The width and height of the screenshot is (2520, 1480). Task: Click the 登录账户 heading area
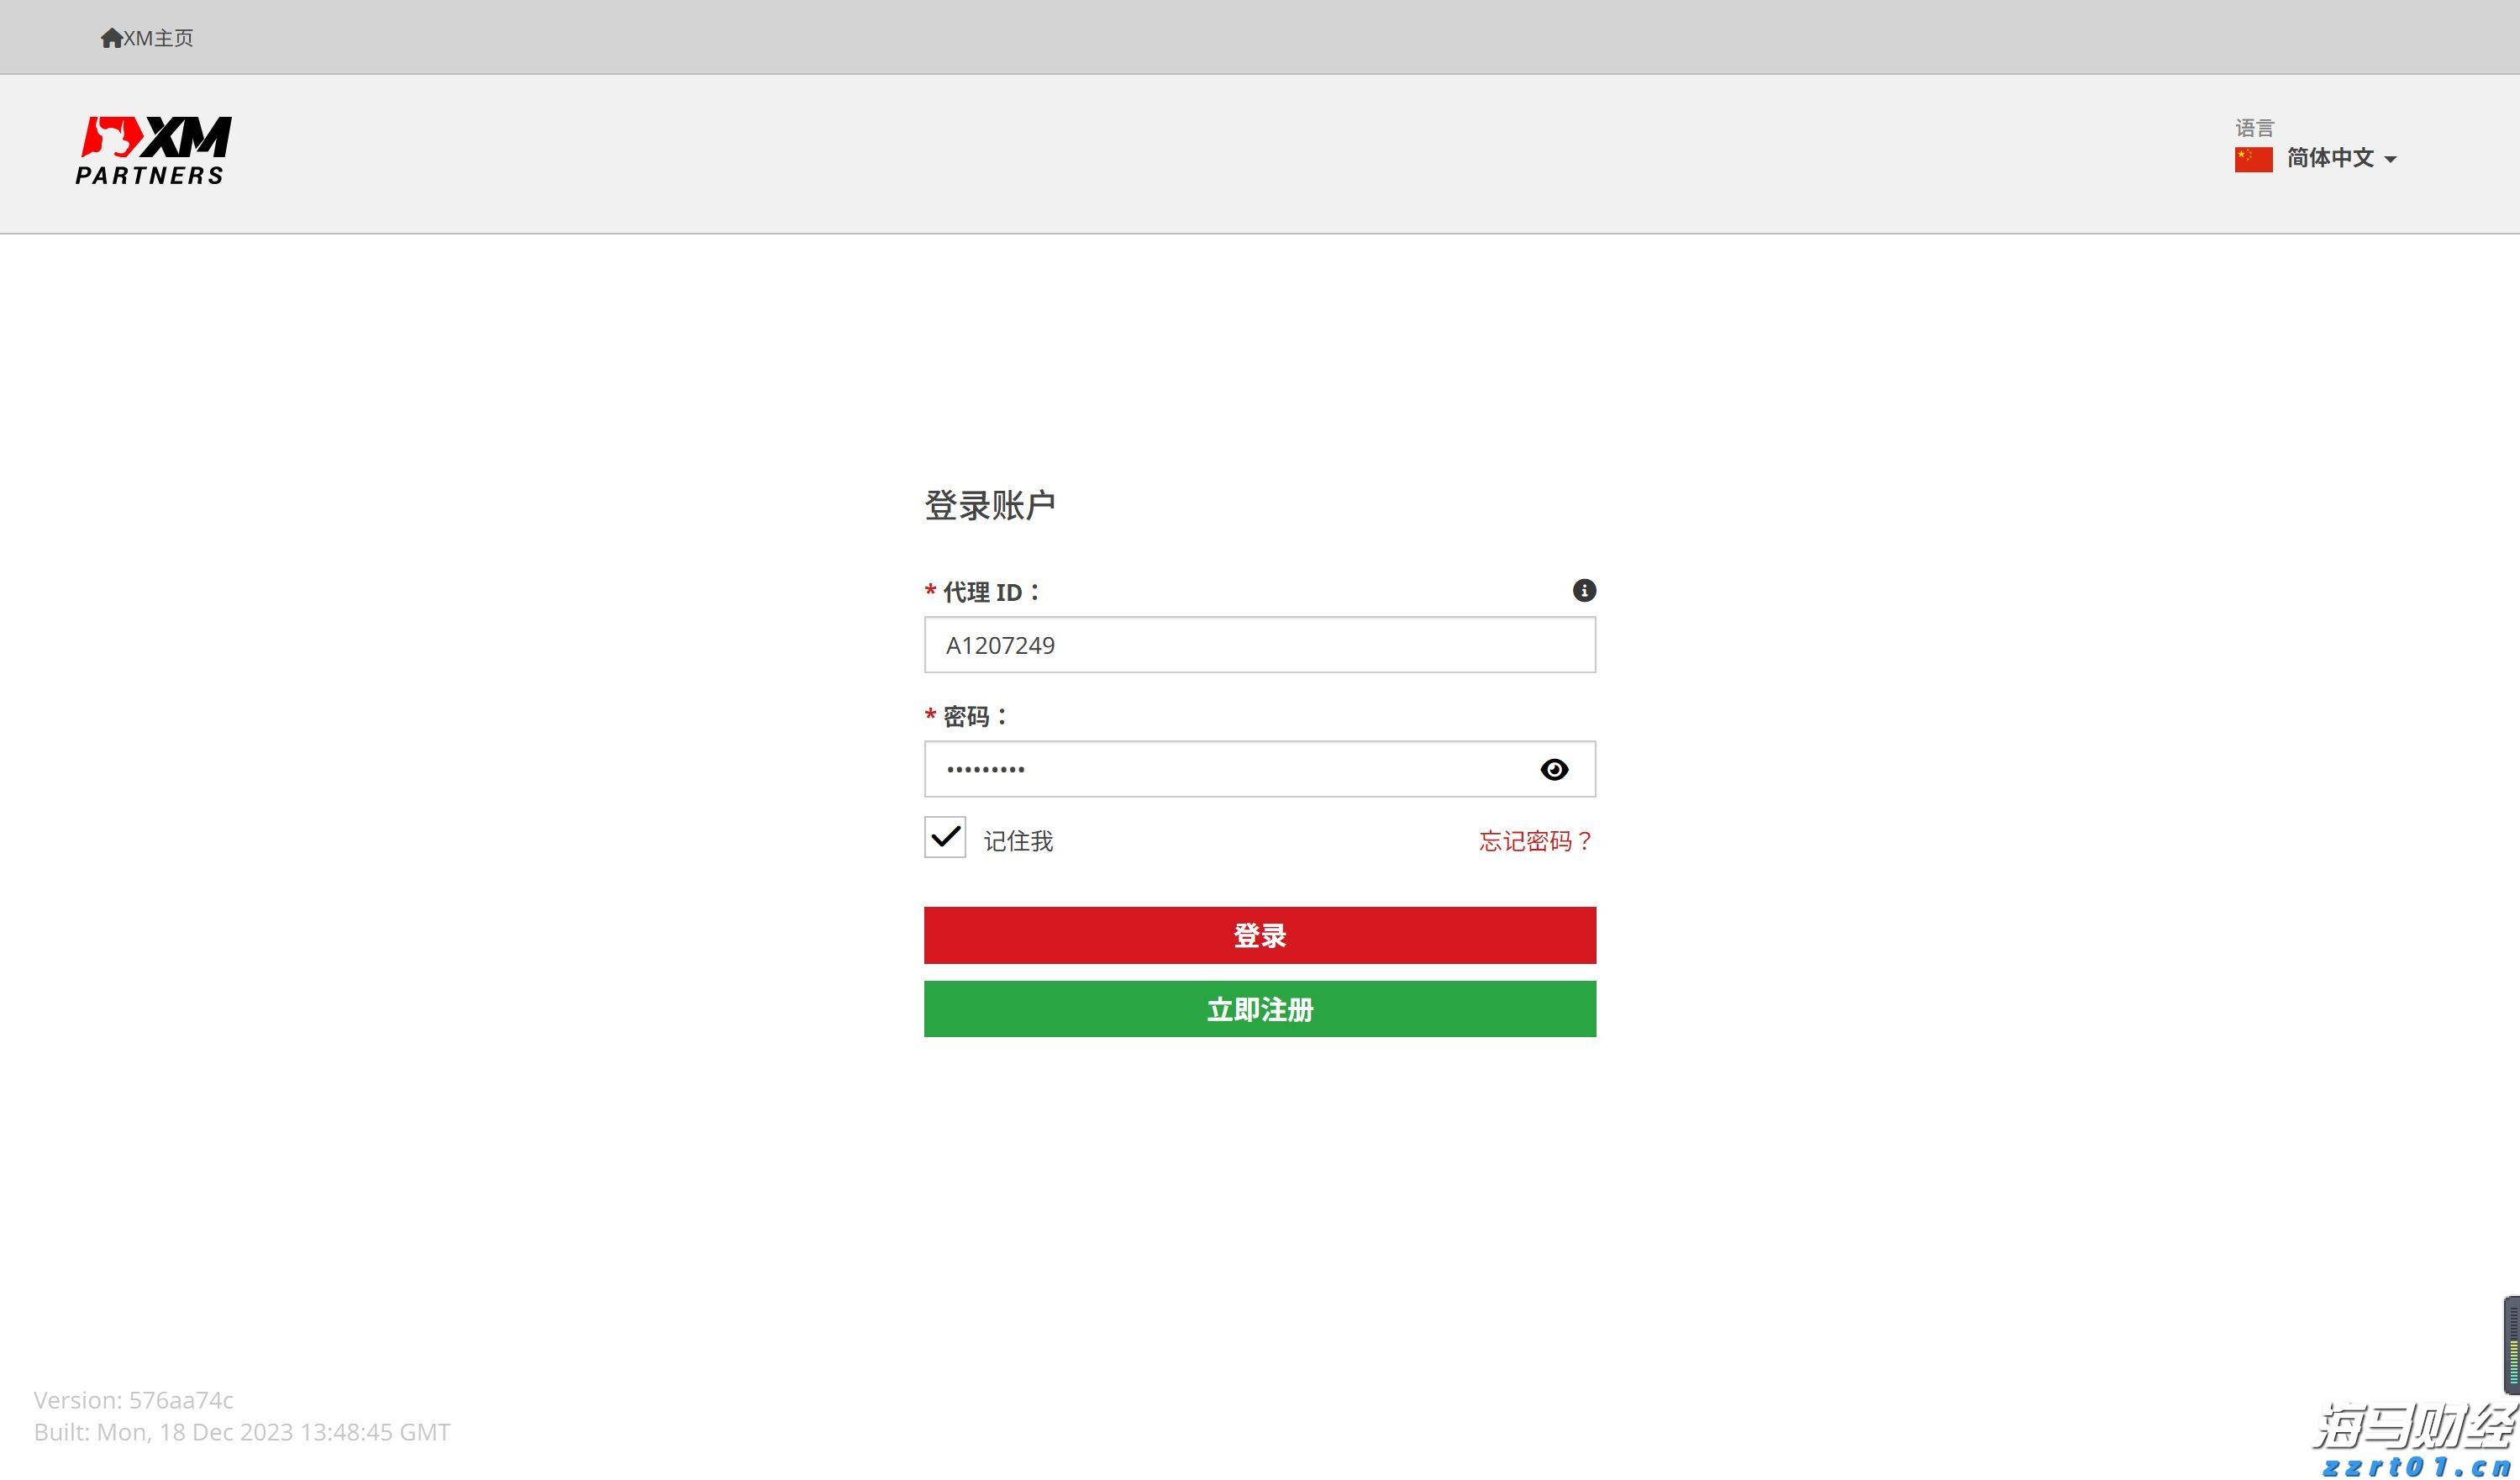pyautogui.click(x=990, y=503)
